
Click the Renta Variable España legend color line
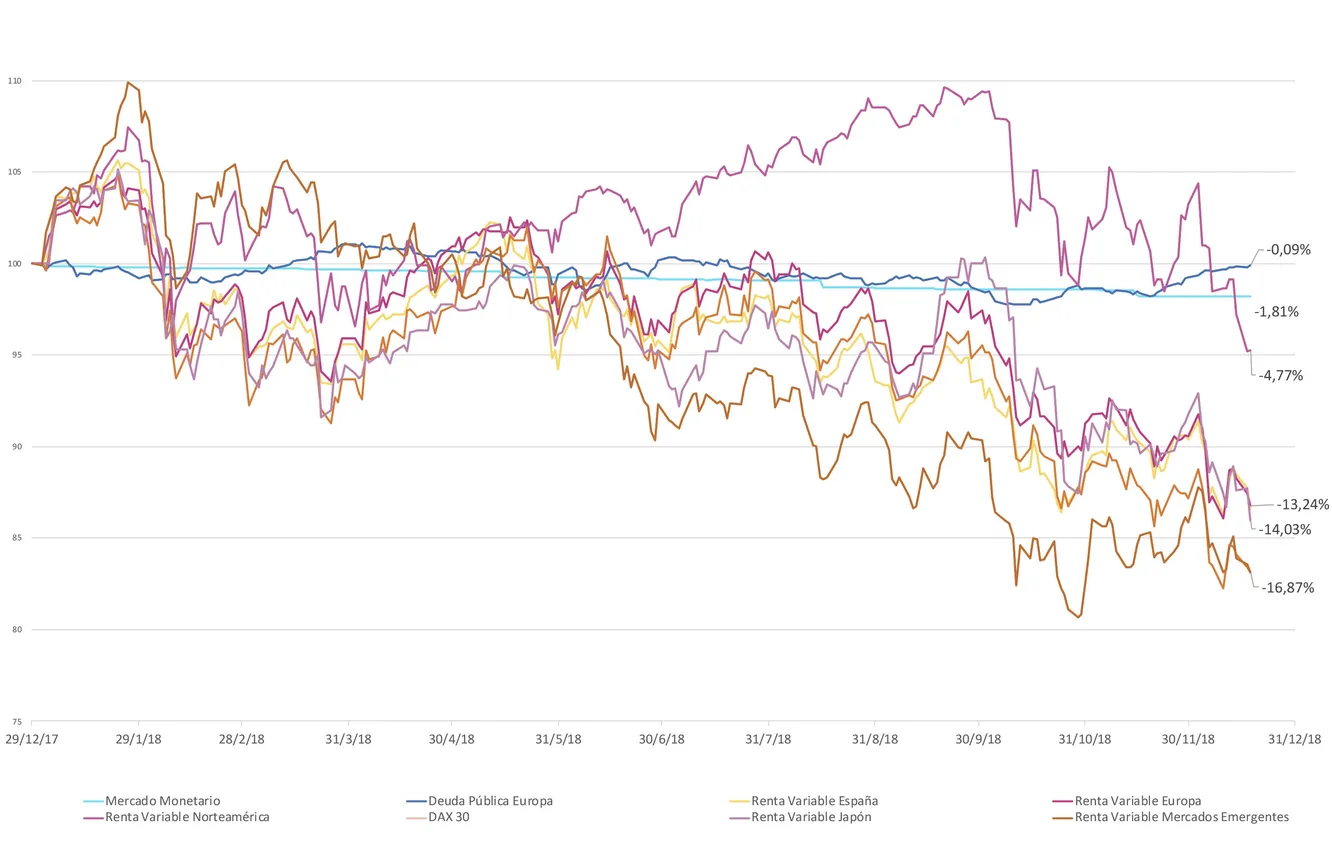[739, 801]
